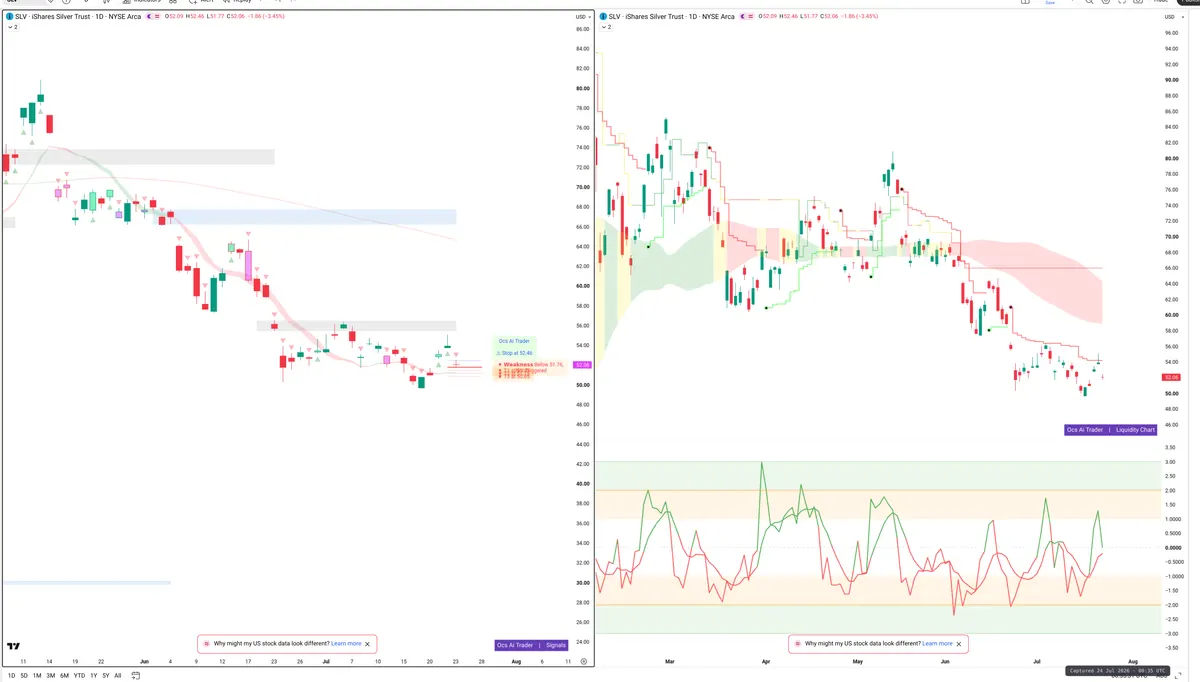The image size is (1200, 682).
Task: Click the 'Jun' date label on left chart axis
Action: (x=144, y=662)
